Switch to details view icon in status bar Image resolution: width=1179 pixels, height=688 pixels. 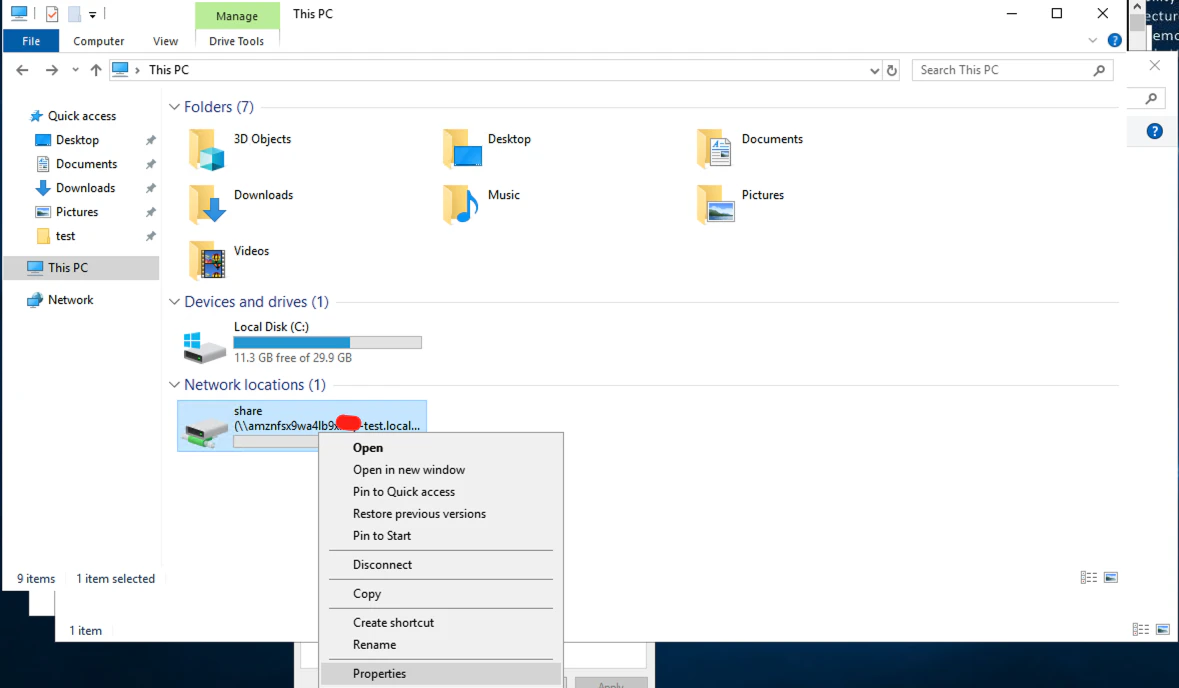pos(1089,577)
